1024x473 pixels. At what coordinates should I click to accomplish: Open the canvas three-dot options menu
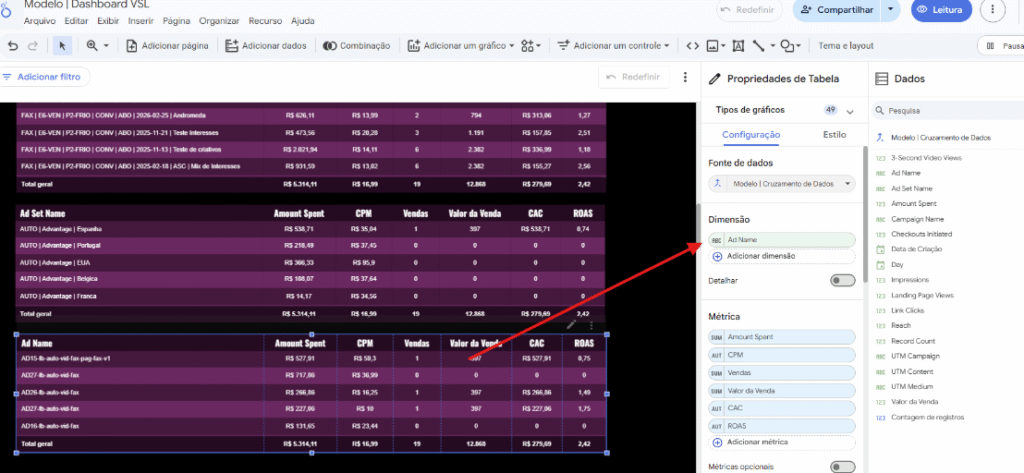pos(685,77)
